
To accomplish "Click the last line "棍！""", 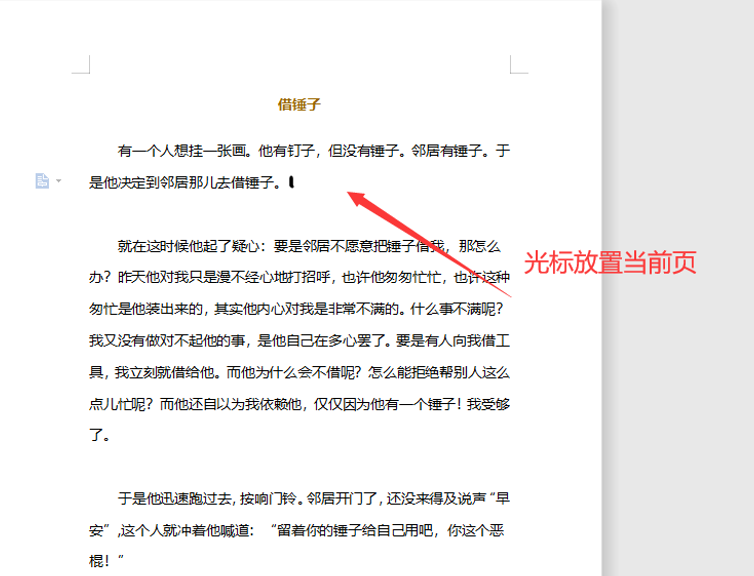I will (x=107, y=561).
